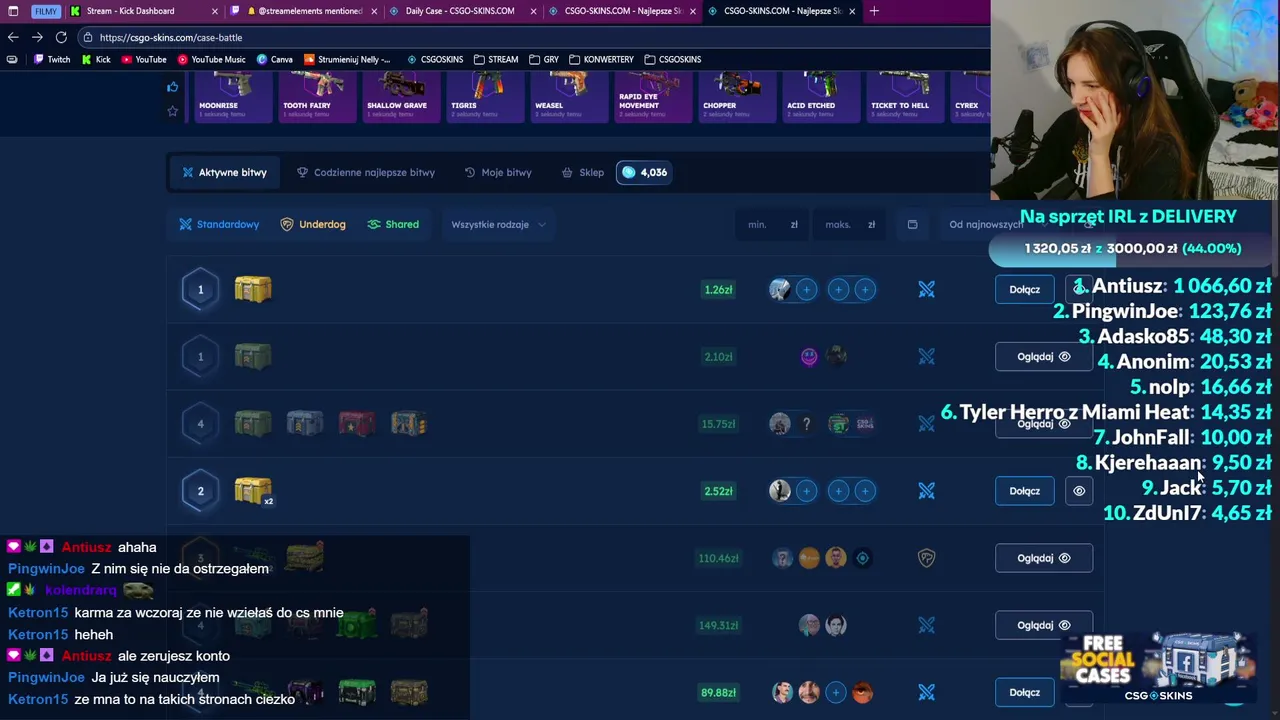Click the min. price input field

pos(772,224)
